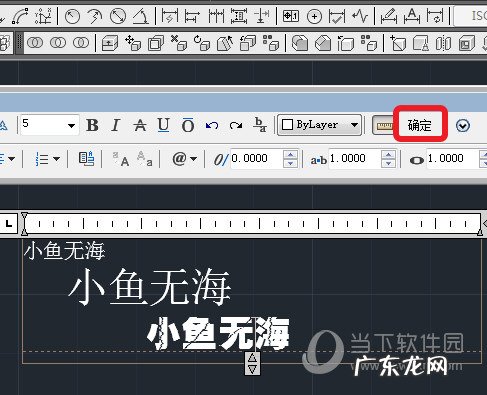Increase tracking value with spinner up arrow
The width and height of the screenshot is (487, 395).
(388, 155)
